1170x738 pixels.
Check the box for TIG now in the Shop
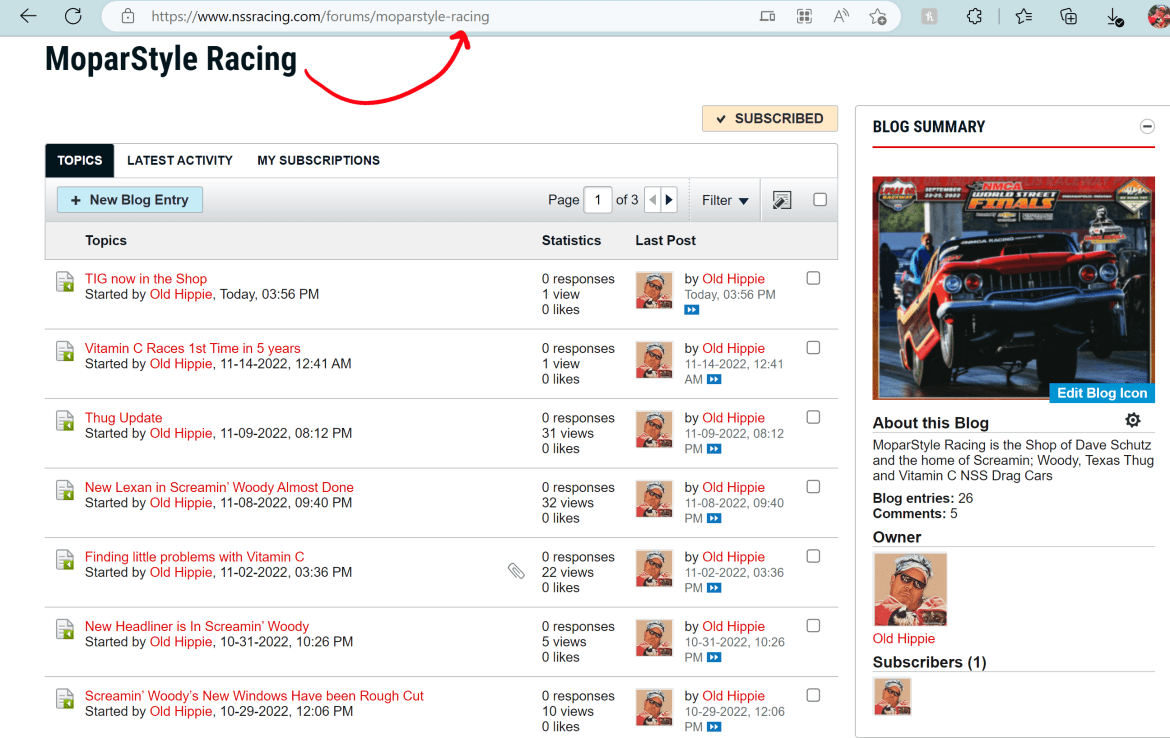point(813,278)
